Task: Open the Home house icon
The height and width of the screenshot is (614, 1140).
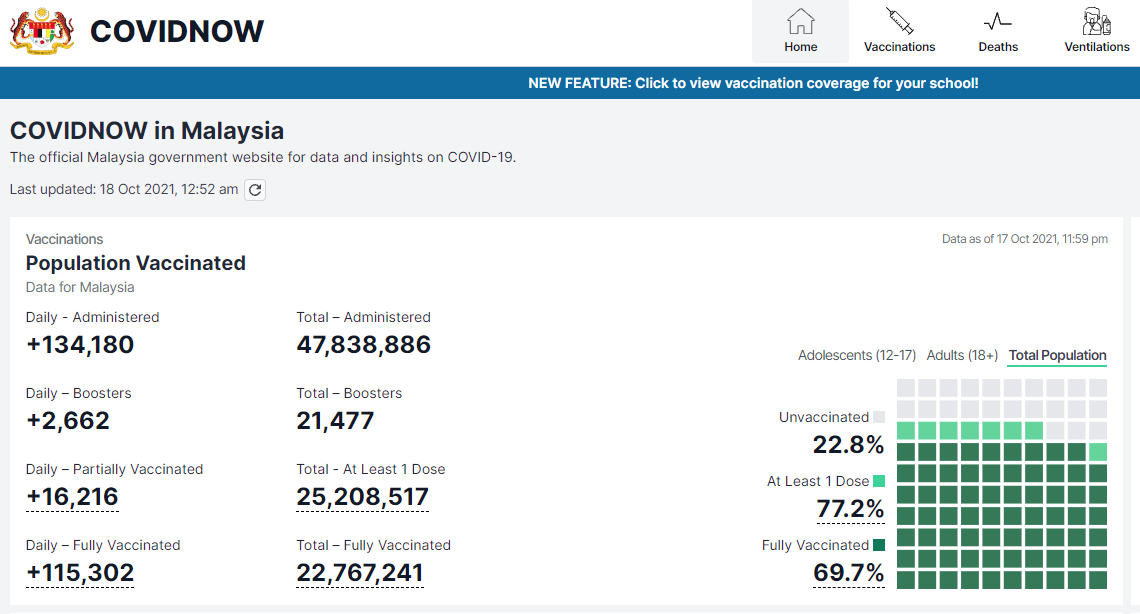Action: (800, 21)
